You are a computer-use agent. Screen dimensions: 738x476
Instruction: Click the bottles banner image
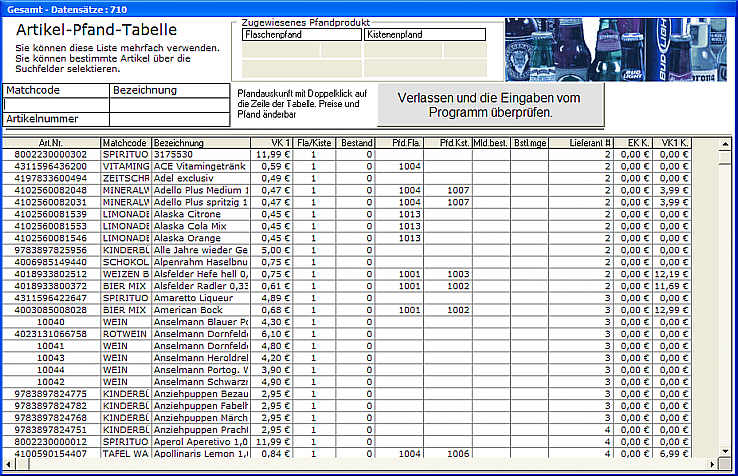coord(616,49)
